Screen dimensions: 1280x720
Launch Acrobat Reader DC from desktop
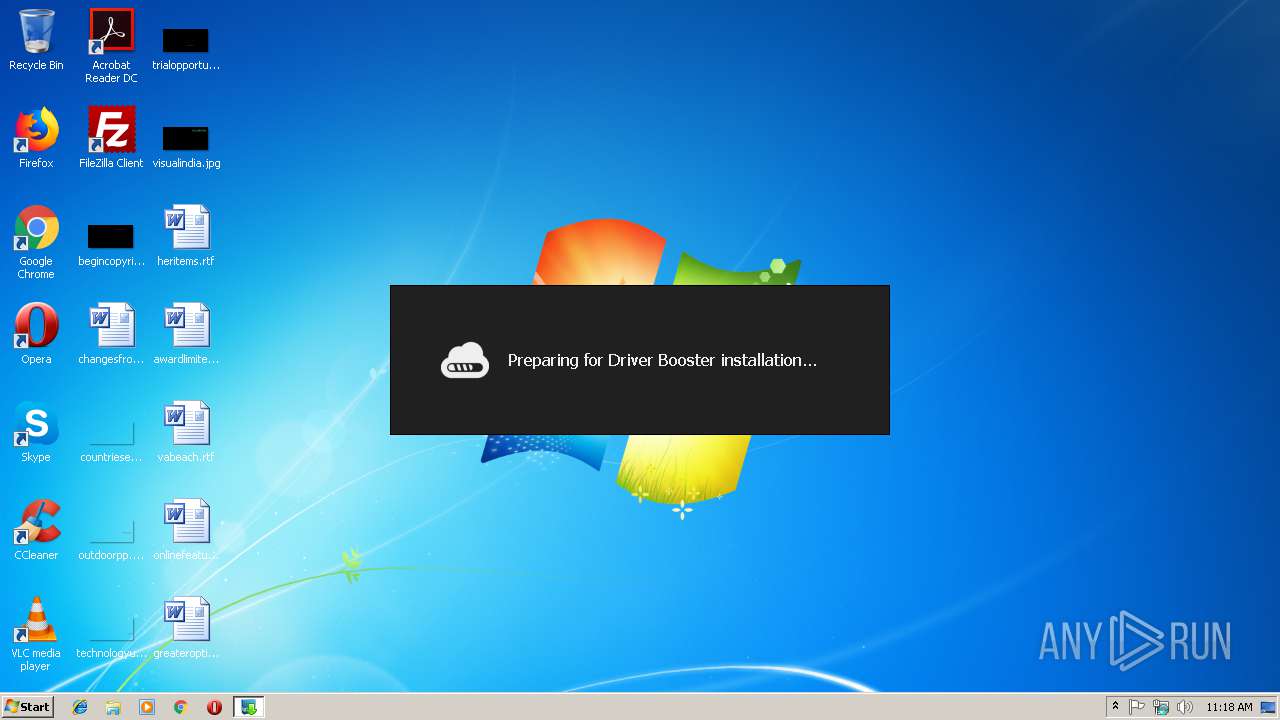[111, 46]
